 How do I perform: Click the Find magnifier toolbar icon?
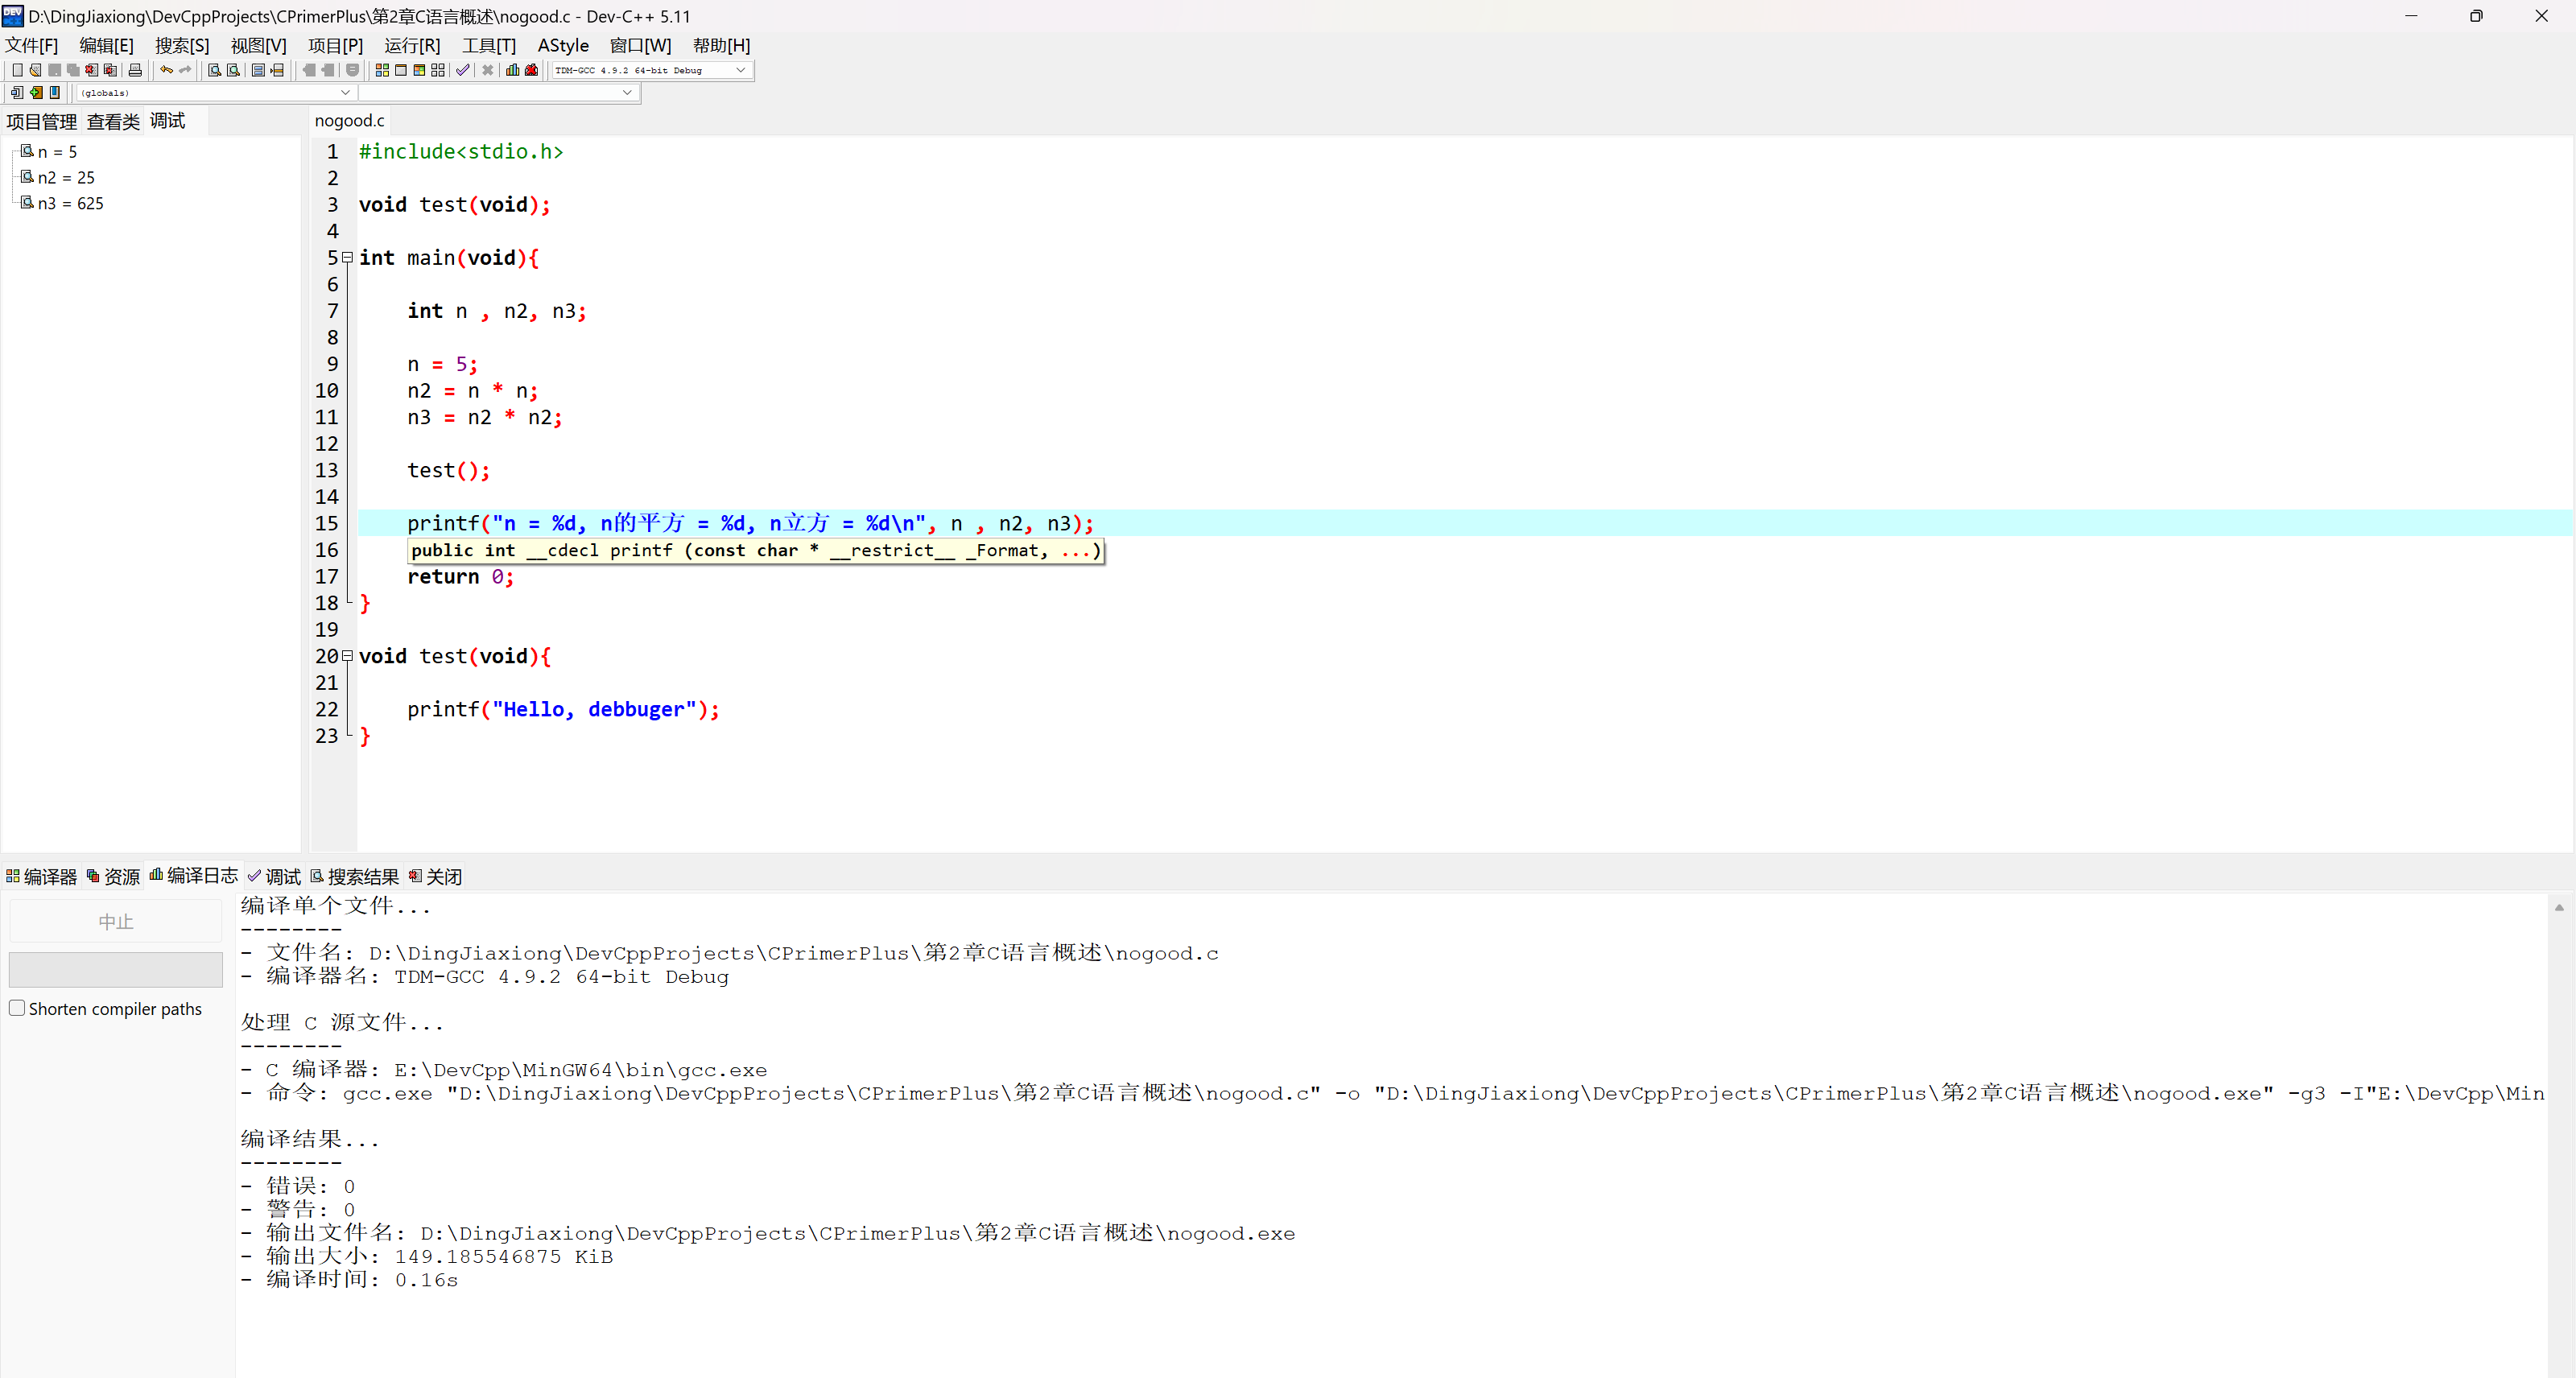(214, 70)
